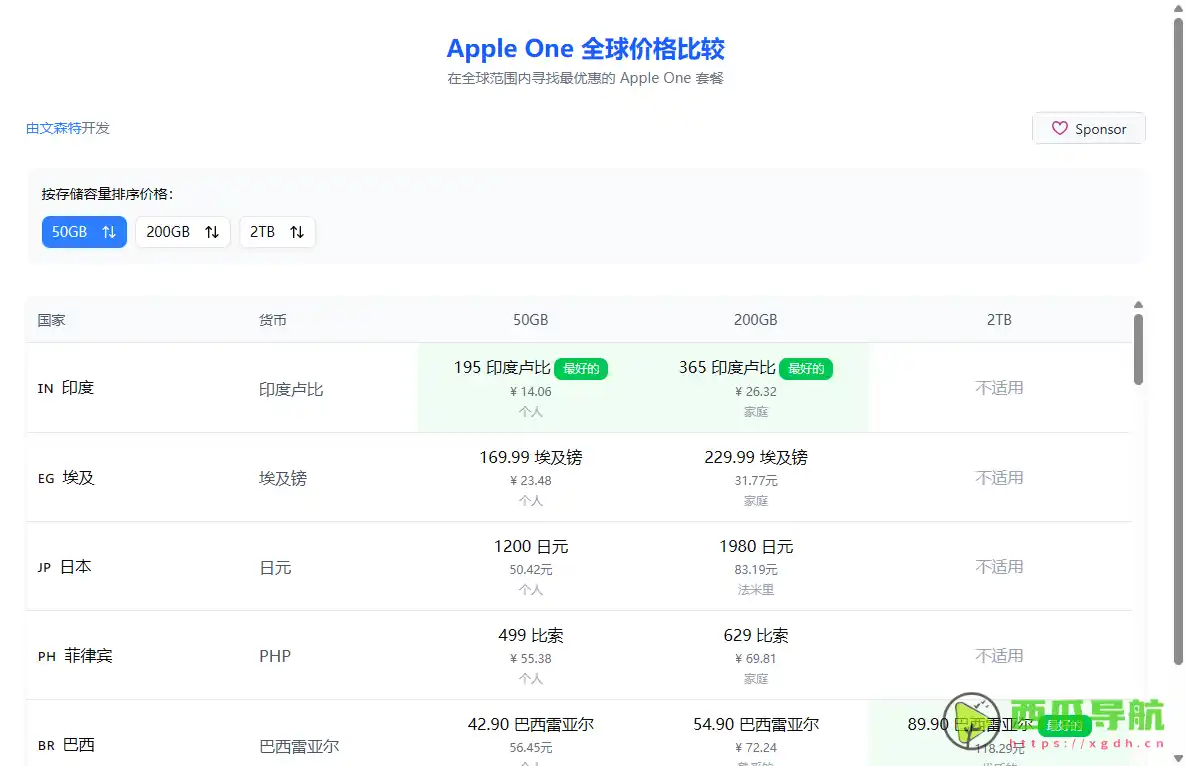
Task: Click the 42.90 巴西雷亚尔 price
Action: (x=530, y=724)
